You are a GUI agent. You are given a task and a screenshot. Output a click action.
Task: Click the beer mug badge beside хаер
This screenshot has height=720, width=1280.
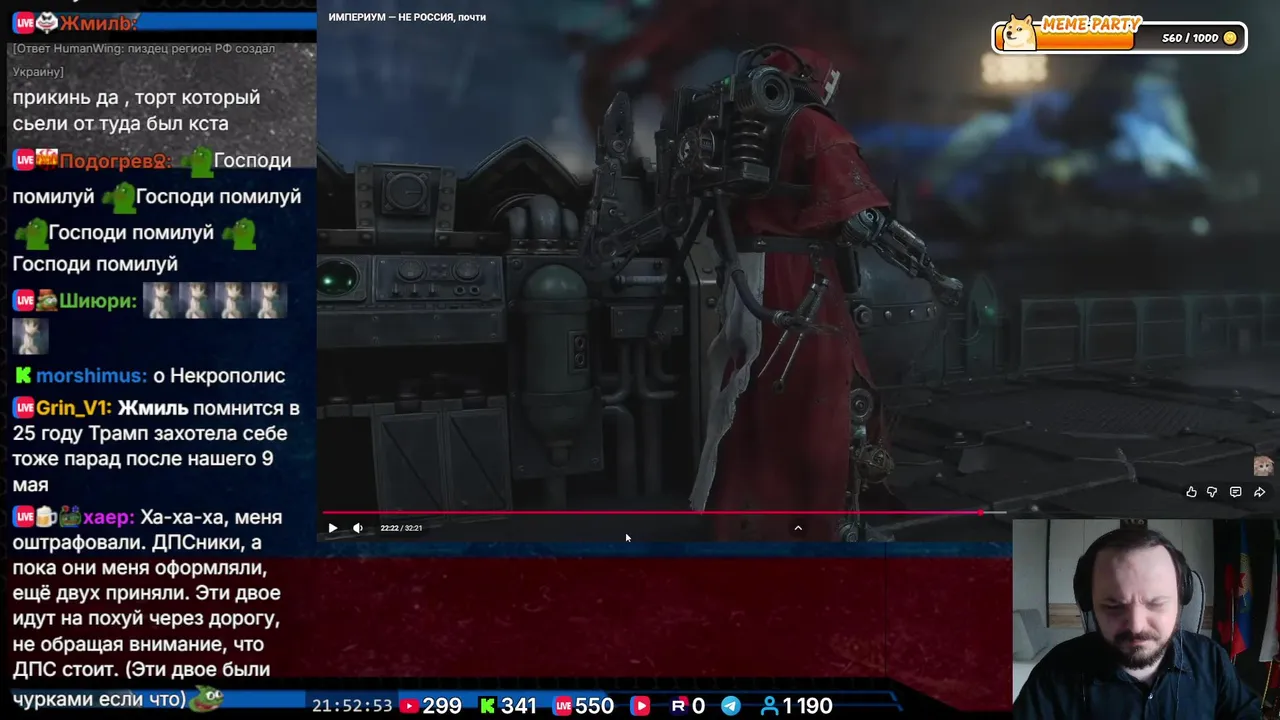(x=47, y=517)
